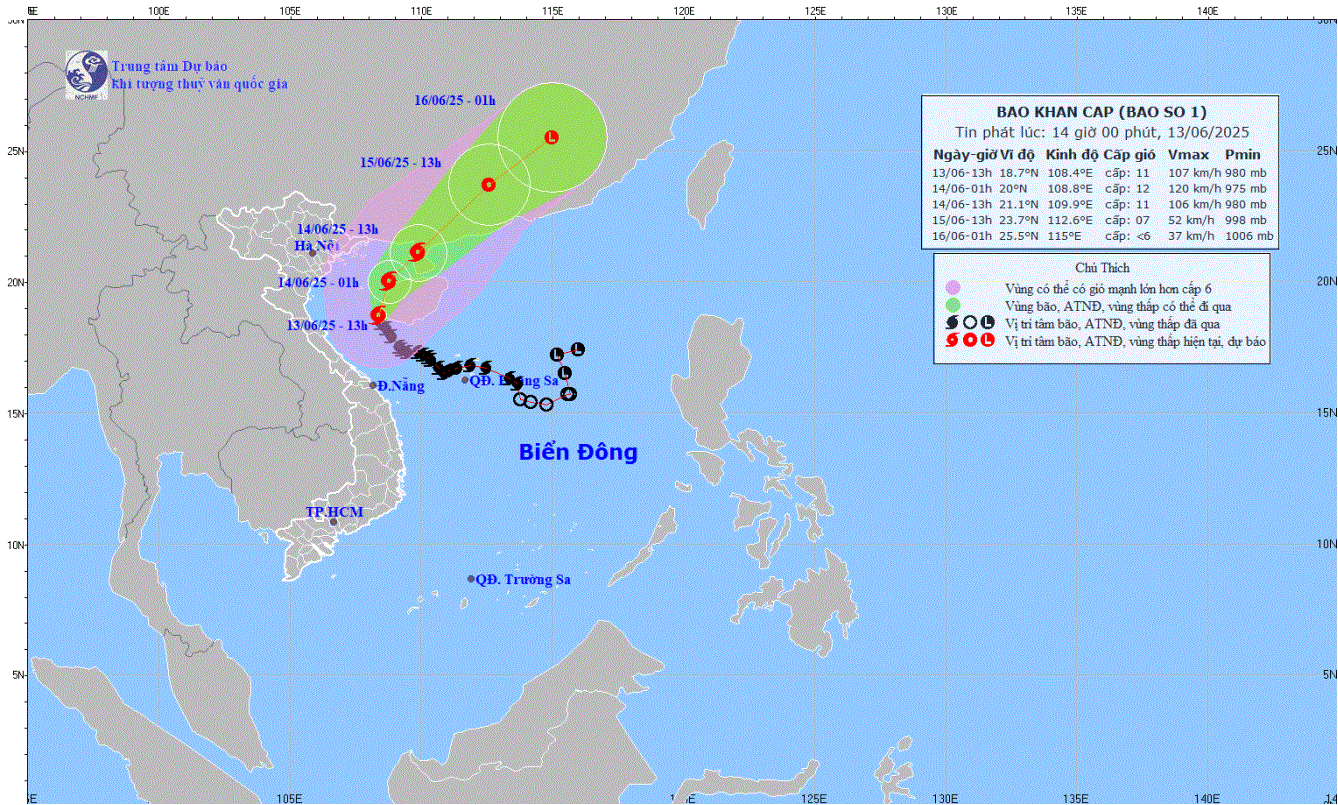Click the '112.6°E' longitude cell
The width and height of the screenshot is (1338, 805).
point(1069,220)
